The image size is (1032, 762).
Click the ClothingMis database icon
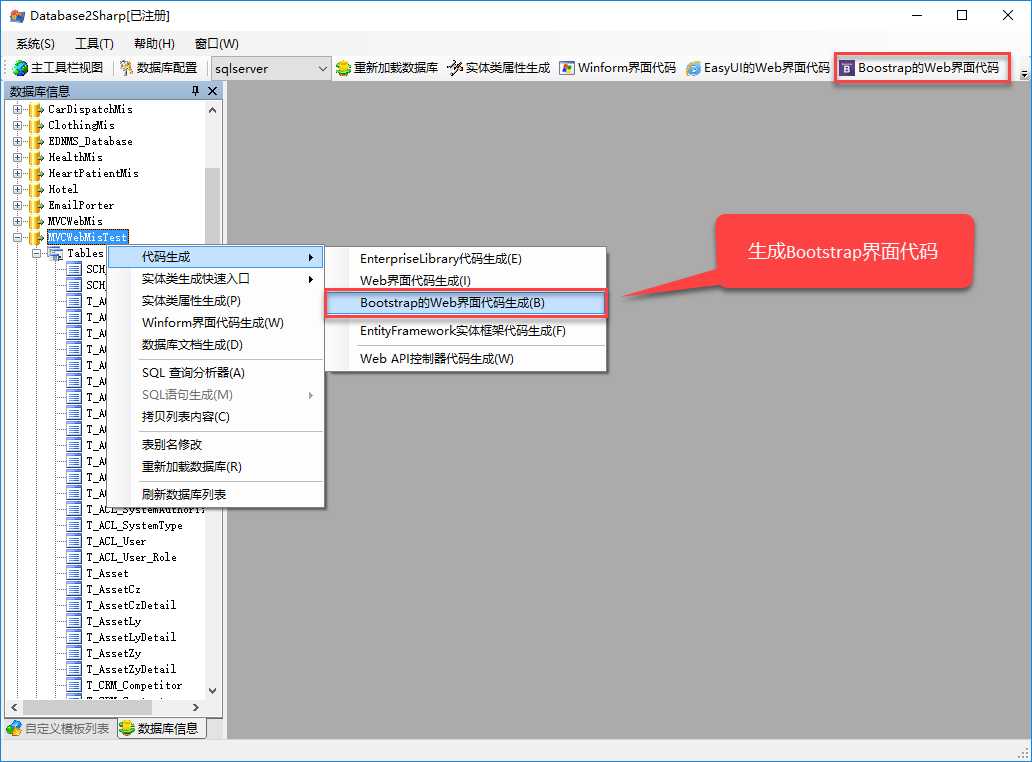(x=36, y=125)
